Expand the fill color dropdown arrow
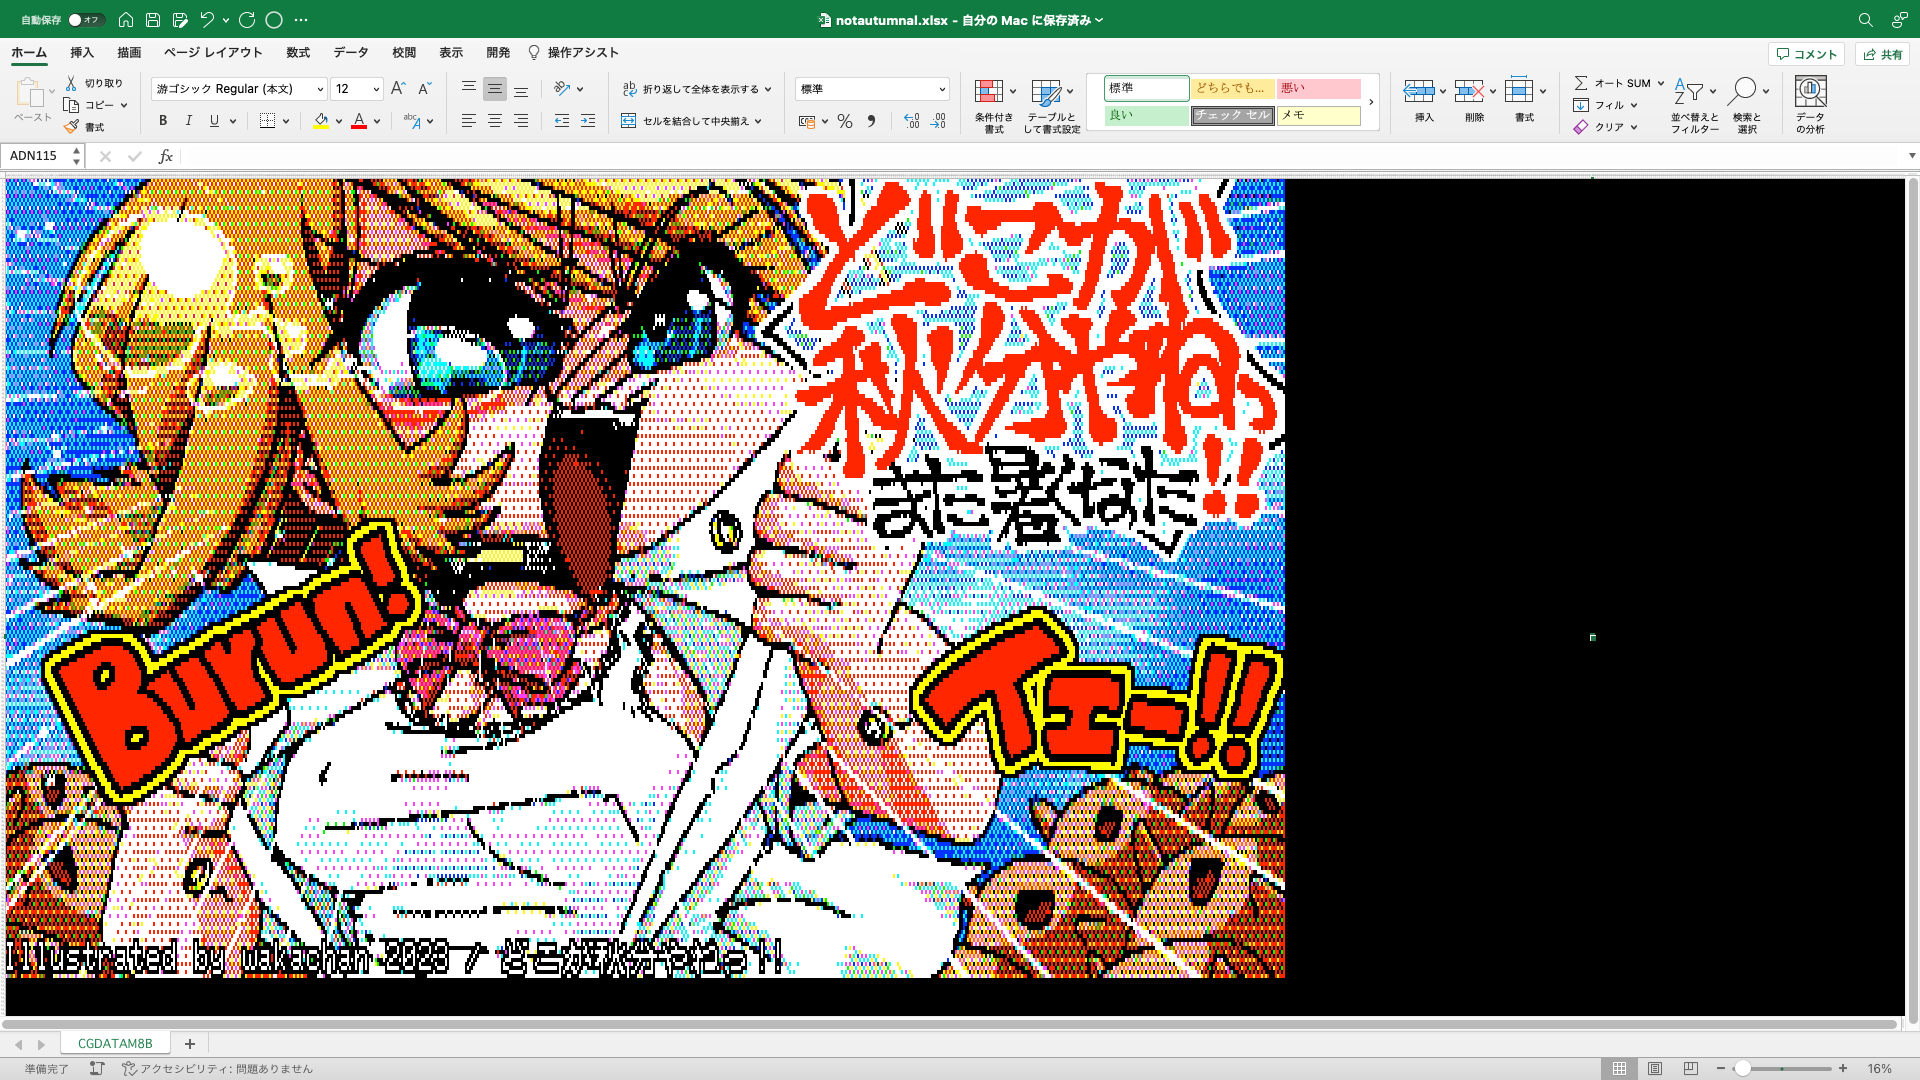 pos(339,121)
